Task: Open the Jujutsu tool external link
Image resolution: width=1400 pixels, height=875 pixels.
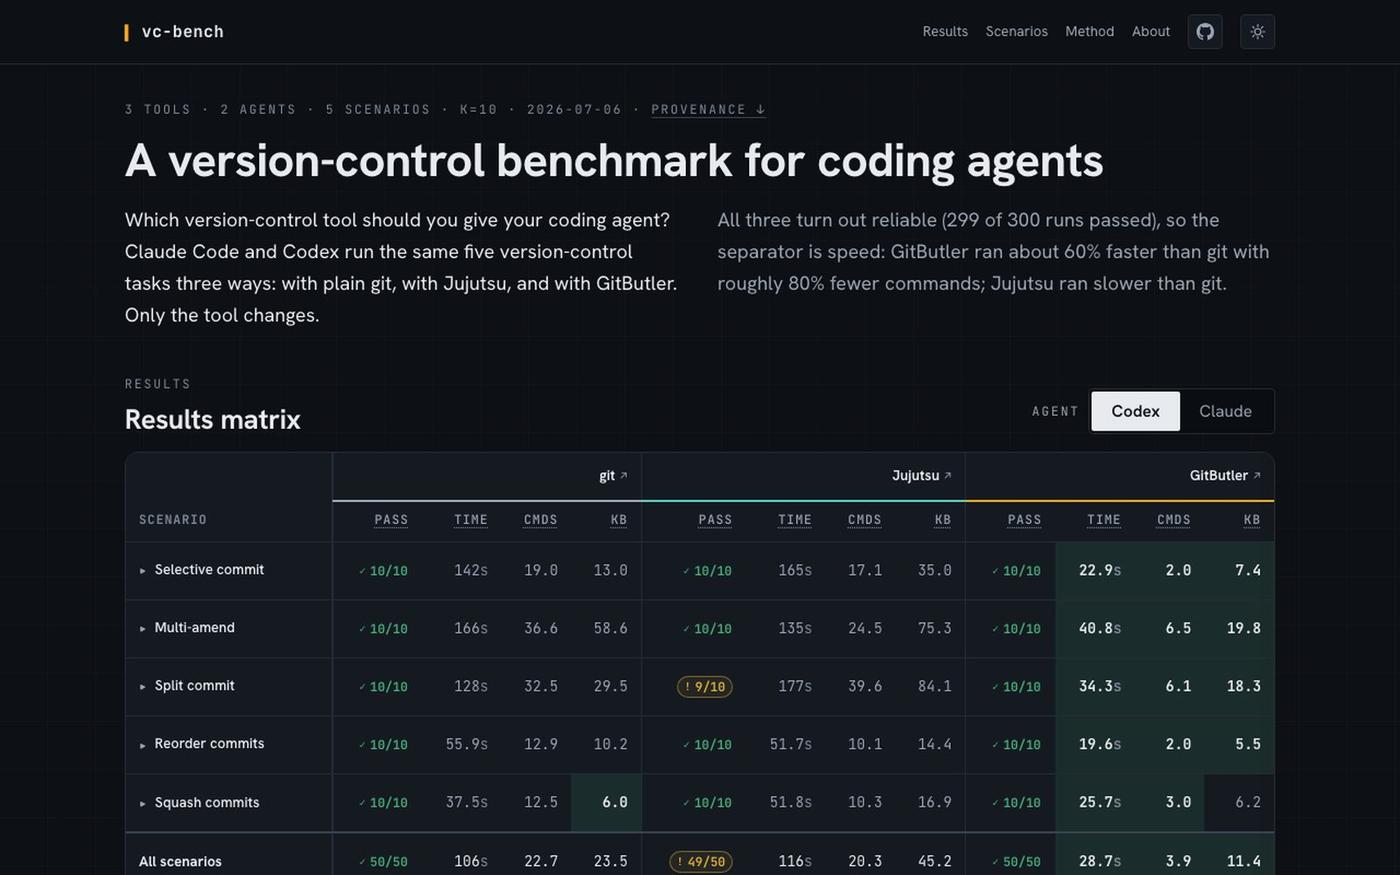Action: point(921,476)
